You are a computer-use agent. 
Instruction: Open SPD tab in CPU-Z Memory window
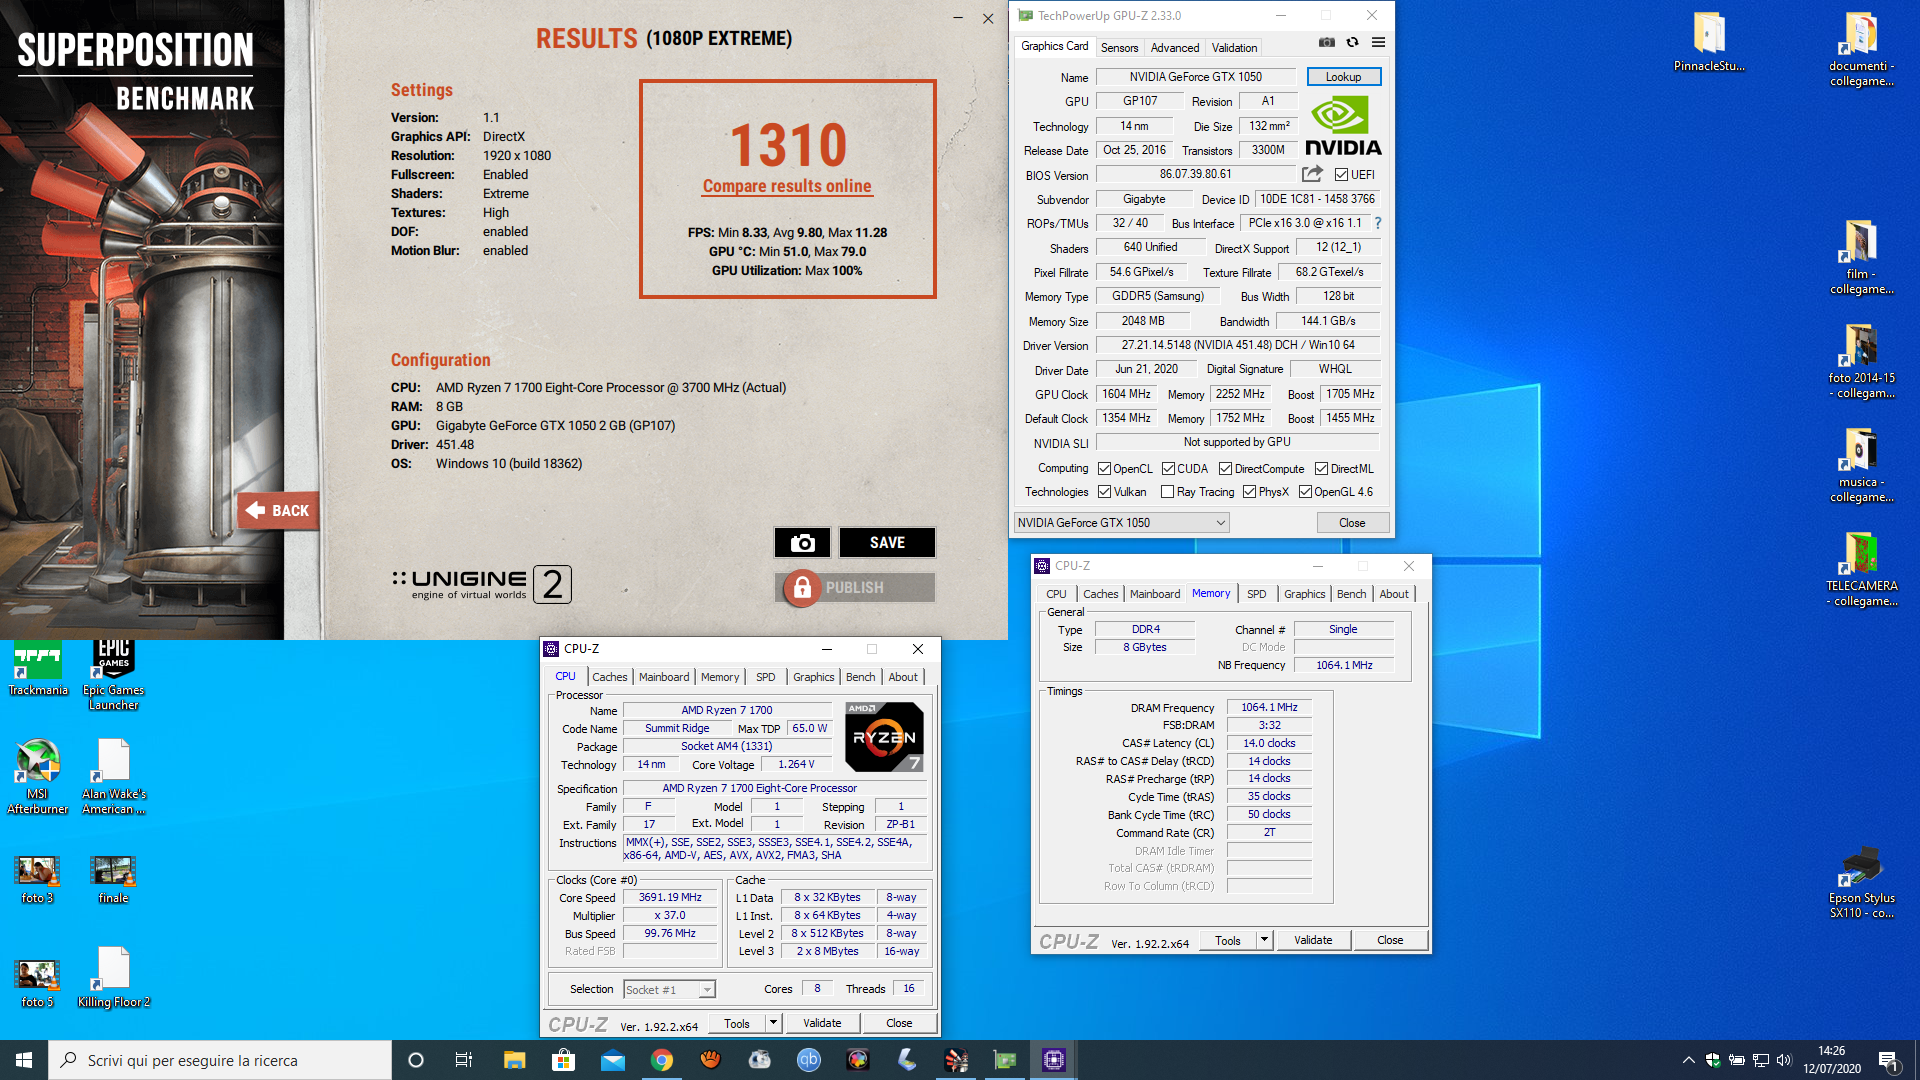tap(1256, 594)
